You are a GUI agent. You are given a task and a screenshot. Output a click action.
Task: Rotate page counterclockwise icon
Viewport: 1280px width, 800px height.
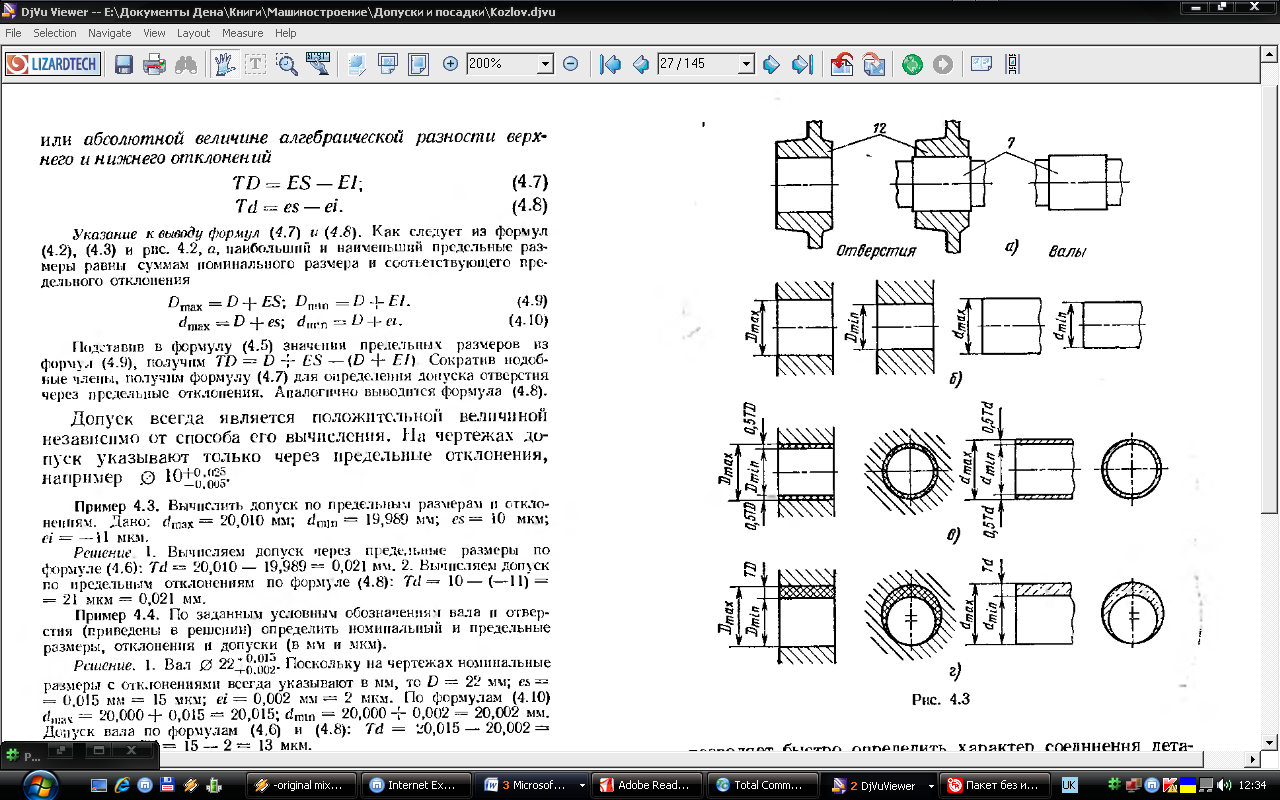point(842,64)
